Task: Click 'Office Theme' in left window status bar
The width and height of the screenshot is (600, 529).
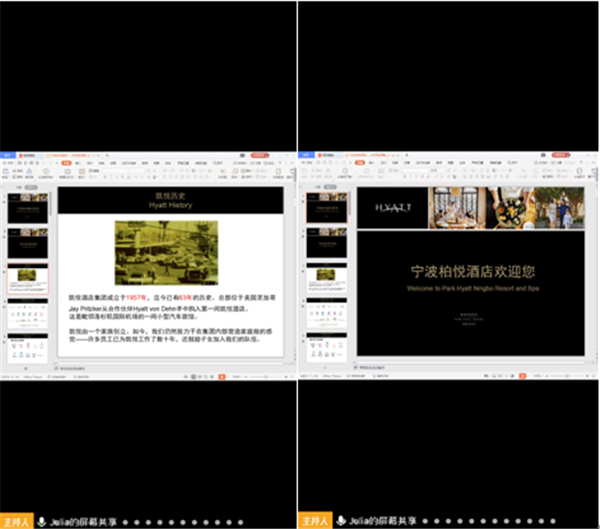Action: pyautogui.click(x=33, y=377)
